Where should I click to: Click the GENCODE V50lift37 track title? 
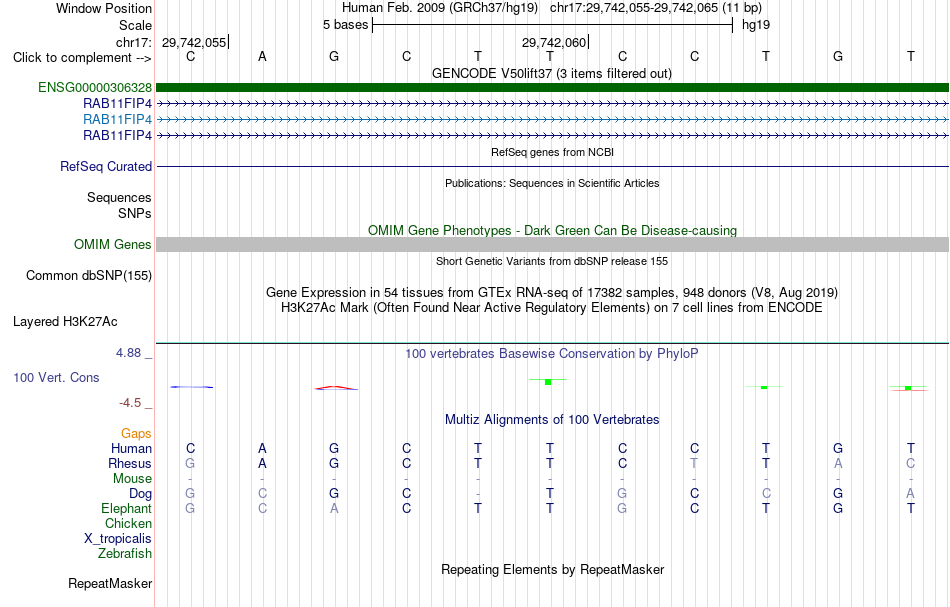552,73
